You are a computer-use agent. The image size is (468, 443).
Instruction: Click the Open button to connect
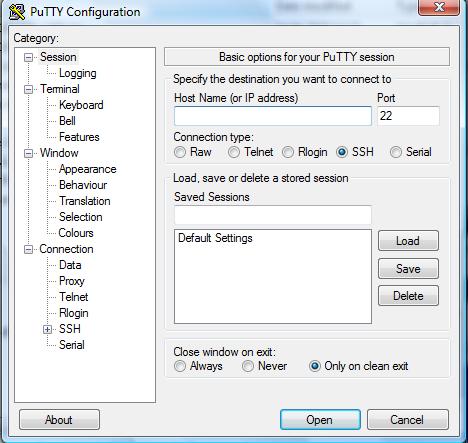coord(320,420)
